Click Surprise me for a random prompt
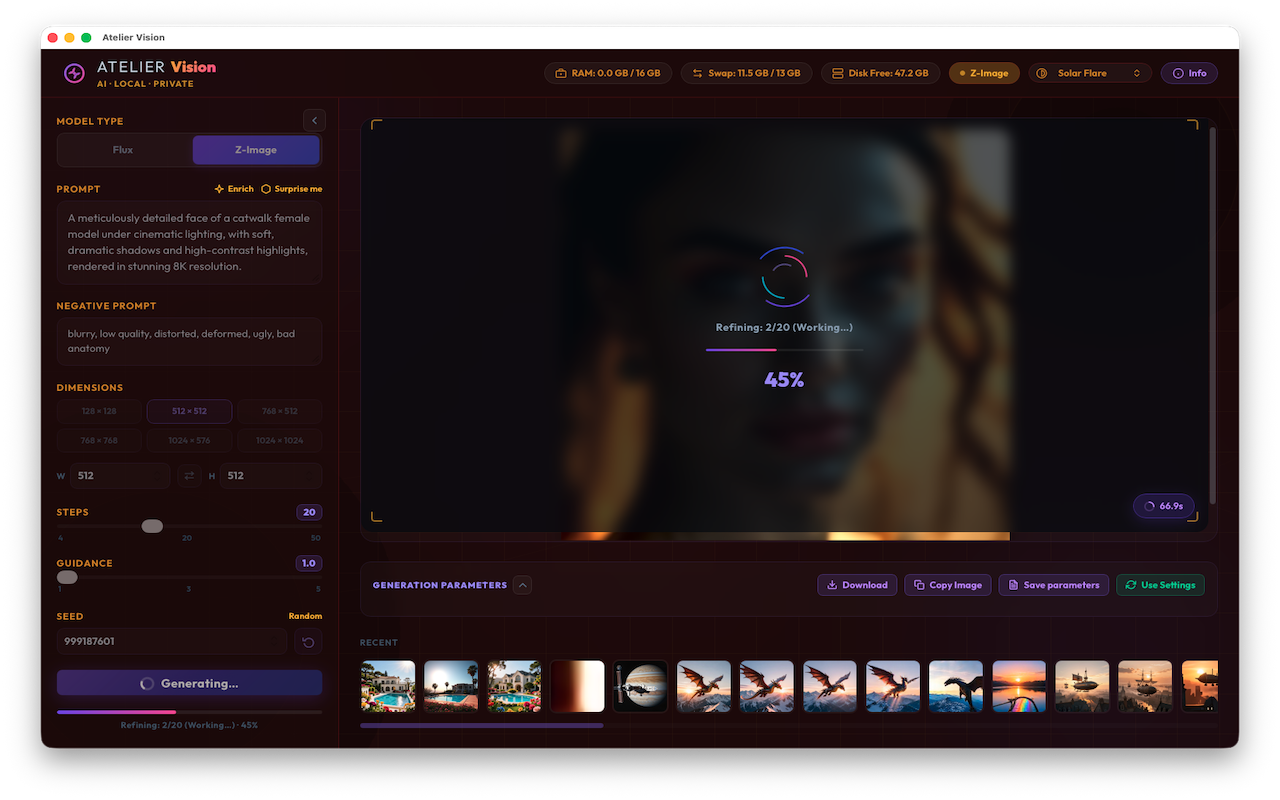 291,189
